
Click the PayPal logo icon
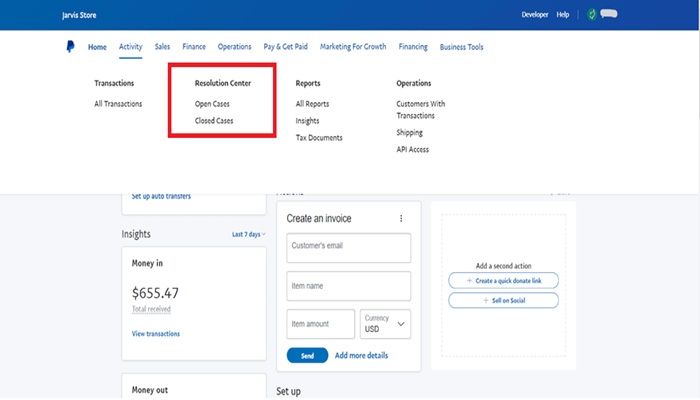click(70, 46)
